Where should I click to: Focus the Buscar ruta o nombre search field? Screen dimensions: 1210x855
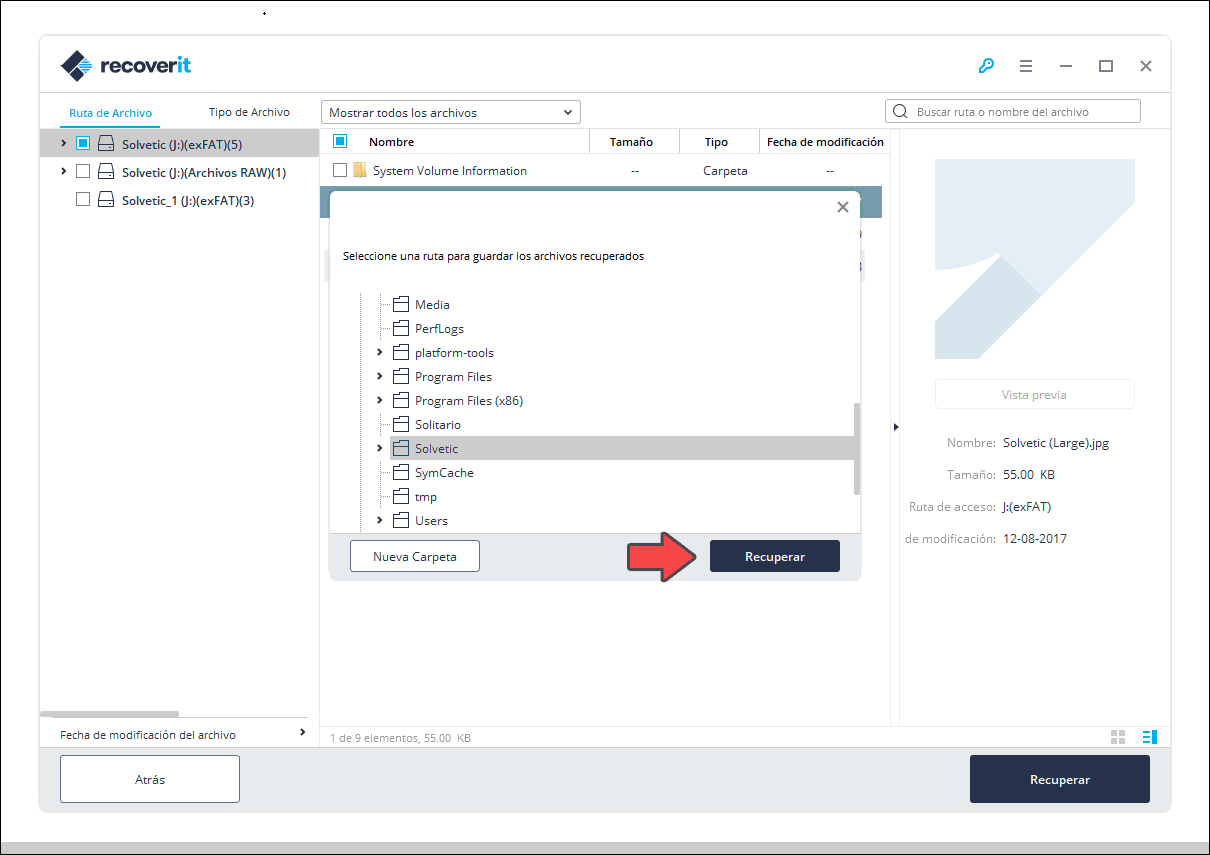tap(1013, 112)
